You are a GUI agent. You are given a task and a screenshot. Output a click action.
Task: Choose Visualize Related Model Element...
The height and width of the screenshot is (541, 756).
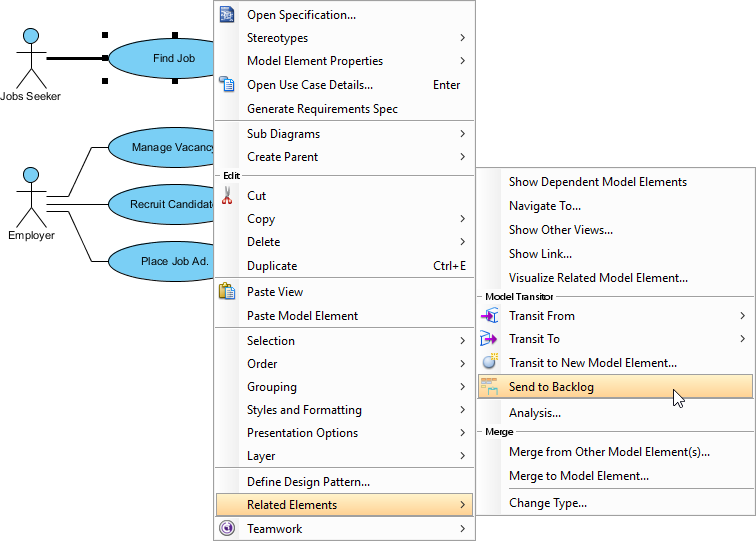[x=615, y=278]
